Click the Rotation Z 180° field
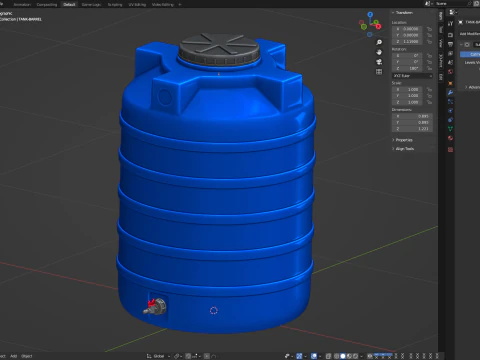 point(408,68)
